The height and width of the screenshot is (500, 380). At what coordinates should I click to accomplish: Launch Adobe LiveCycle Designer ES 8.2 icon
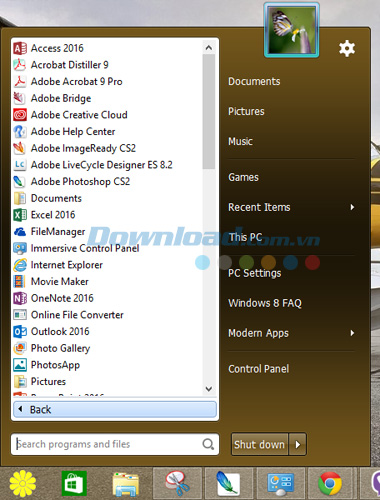[x=20, y=165]
